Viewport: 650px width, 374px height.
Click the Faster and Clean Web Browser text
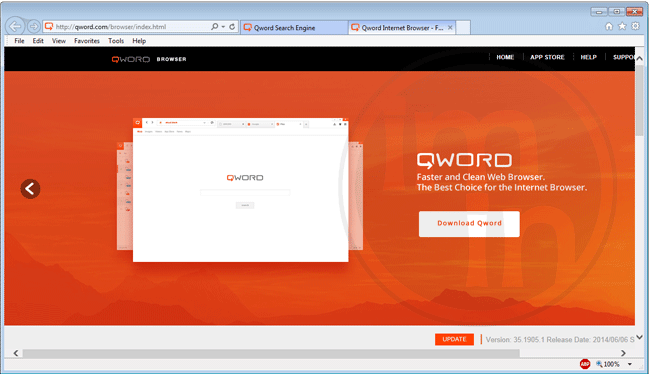click(481, 177)
